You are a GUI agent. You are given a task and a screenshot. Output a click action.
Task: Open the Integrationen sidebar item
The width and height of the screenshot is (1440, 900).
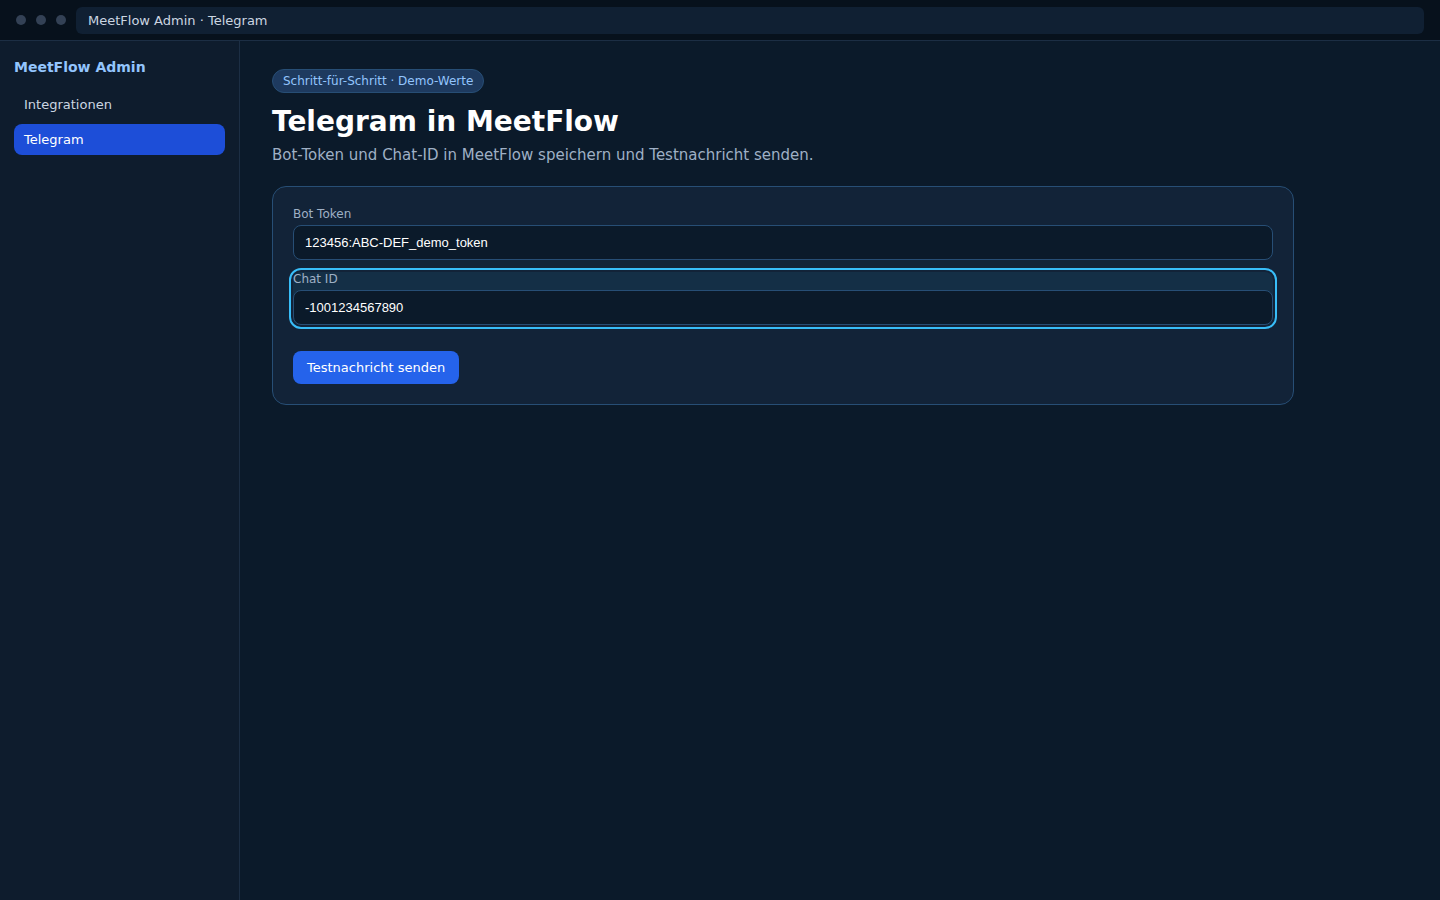pos(119,105)
